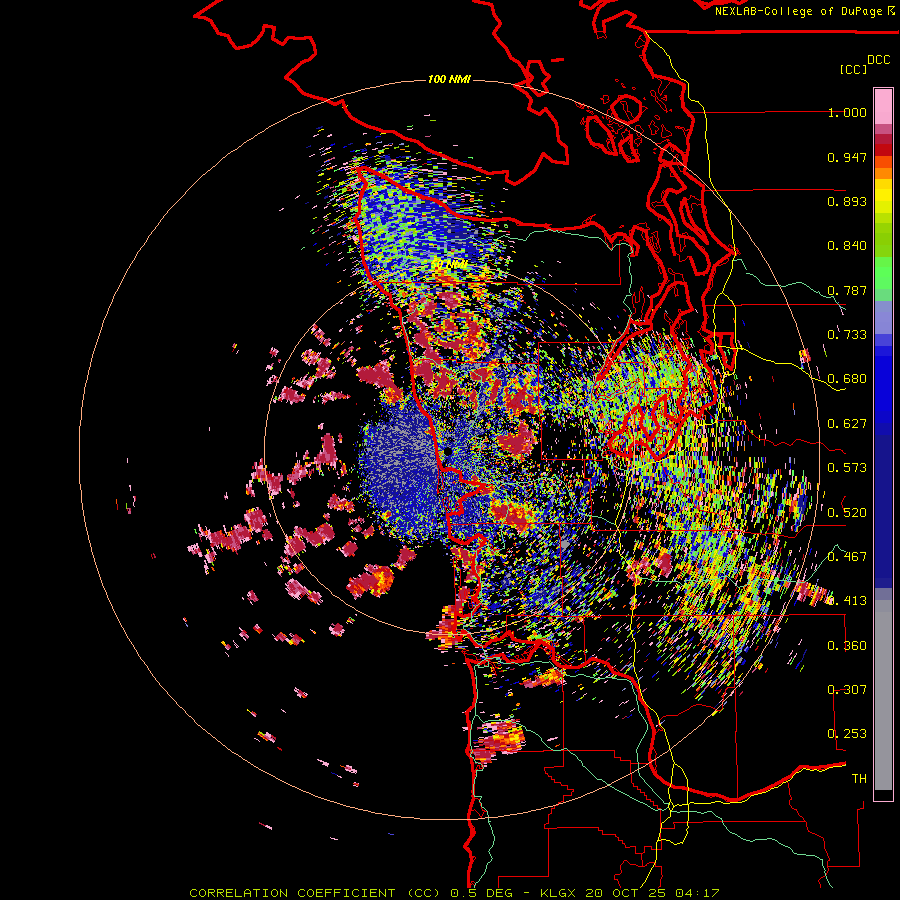Viewport: 900px width, 900px height.
Task: Select the 0.627 scale value
Action: [x=847, y=424]
